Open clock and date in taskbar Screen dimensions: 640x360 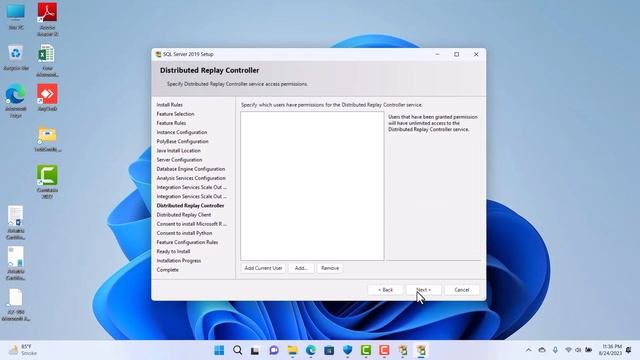click(611, 350)
